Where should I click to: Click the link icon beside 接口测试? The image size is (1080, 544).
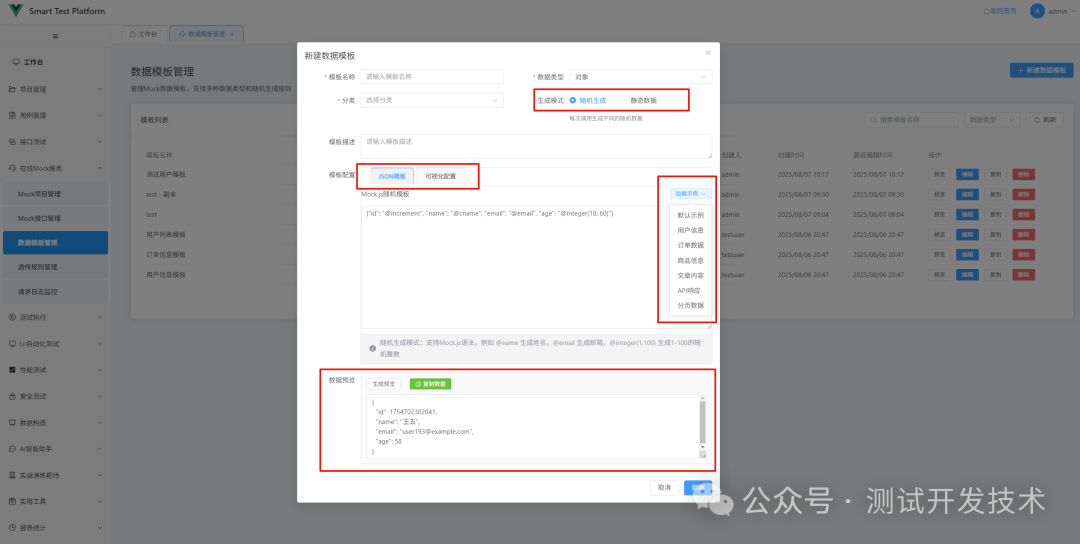click(x=12, y=142)
